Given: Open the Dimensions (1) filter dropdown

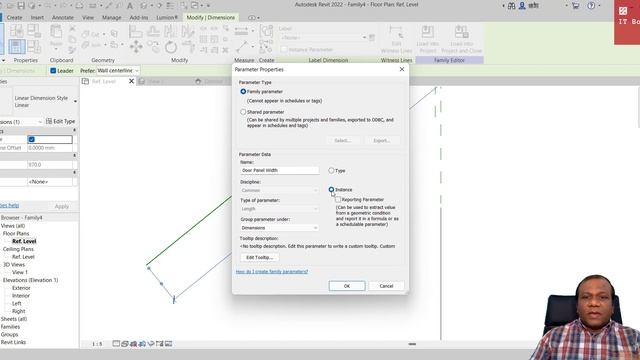Looking at the screenshot, I should (21, 122).
